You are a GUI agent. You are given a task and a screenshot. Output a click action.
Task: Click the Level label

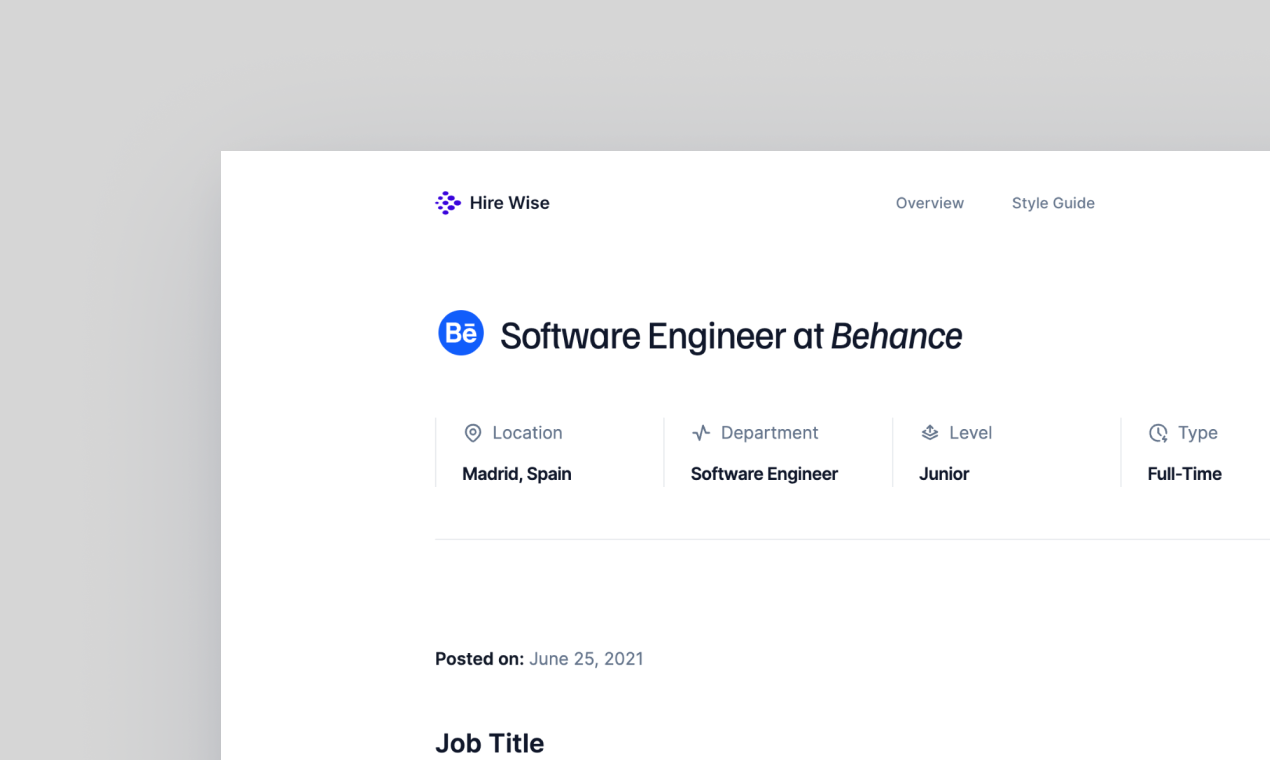click(970, 433)
